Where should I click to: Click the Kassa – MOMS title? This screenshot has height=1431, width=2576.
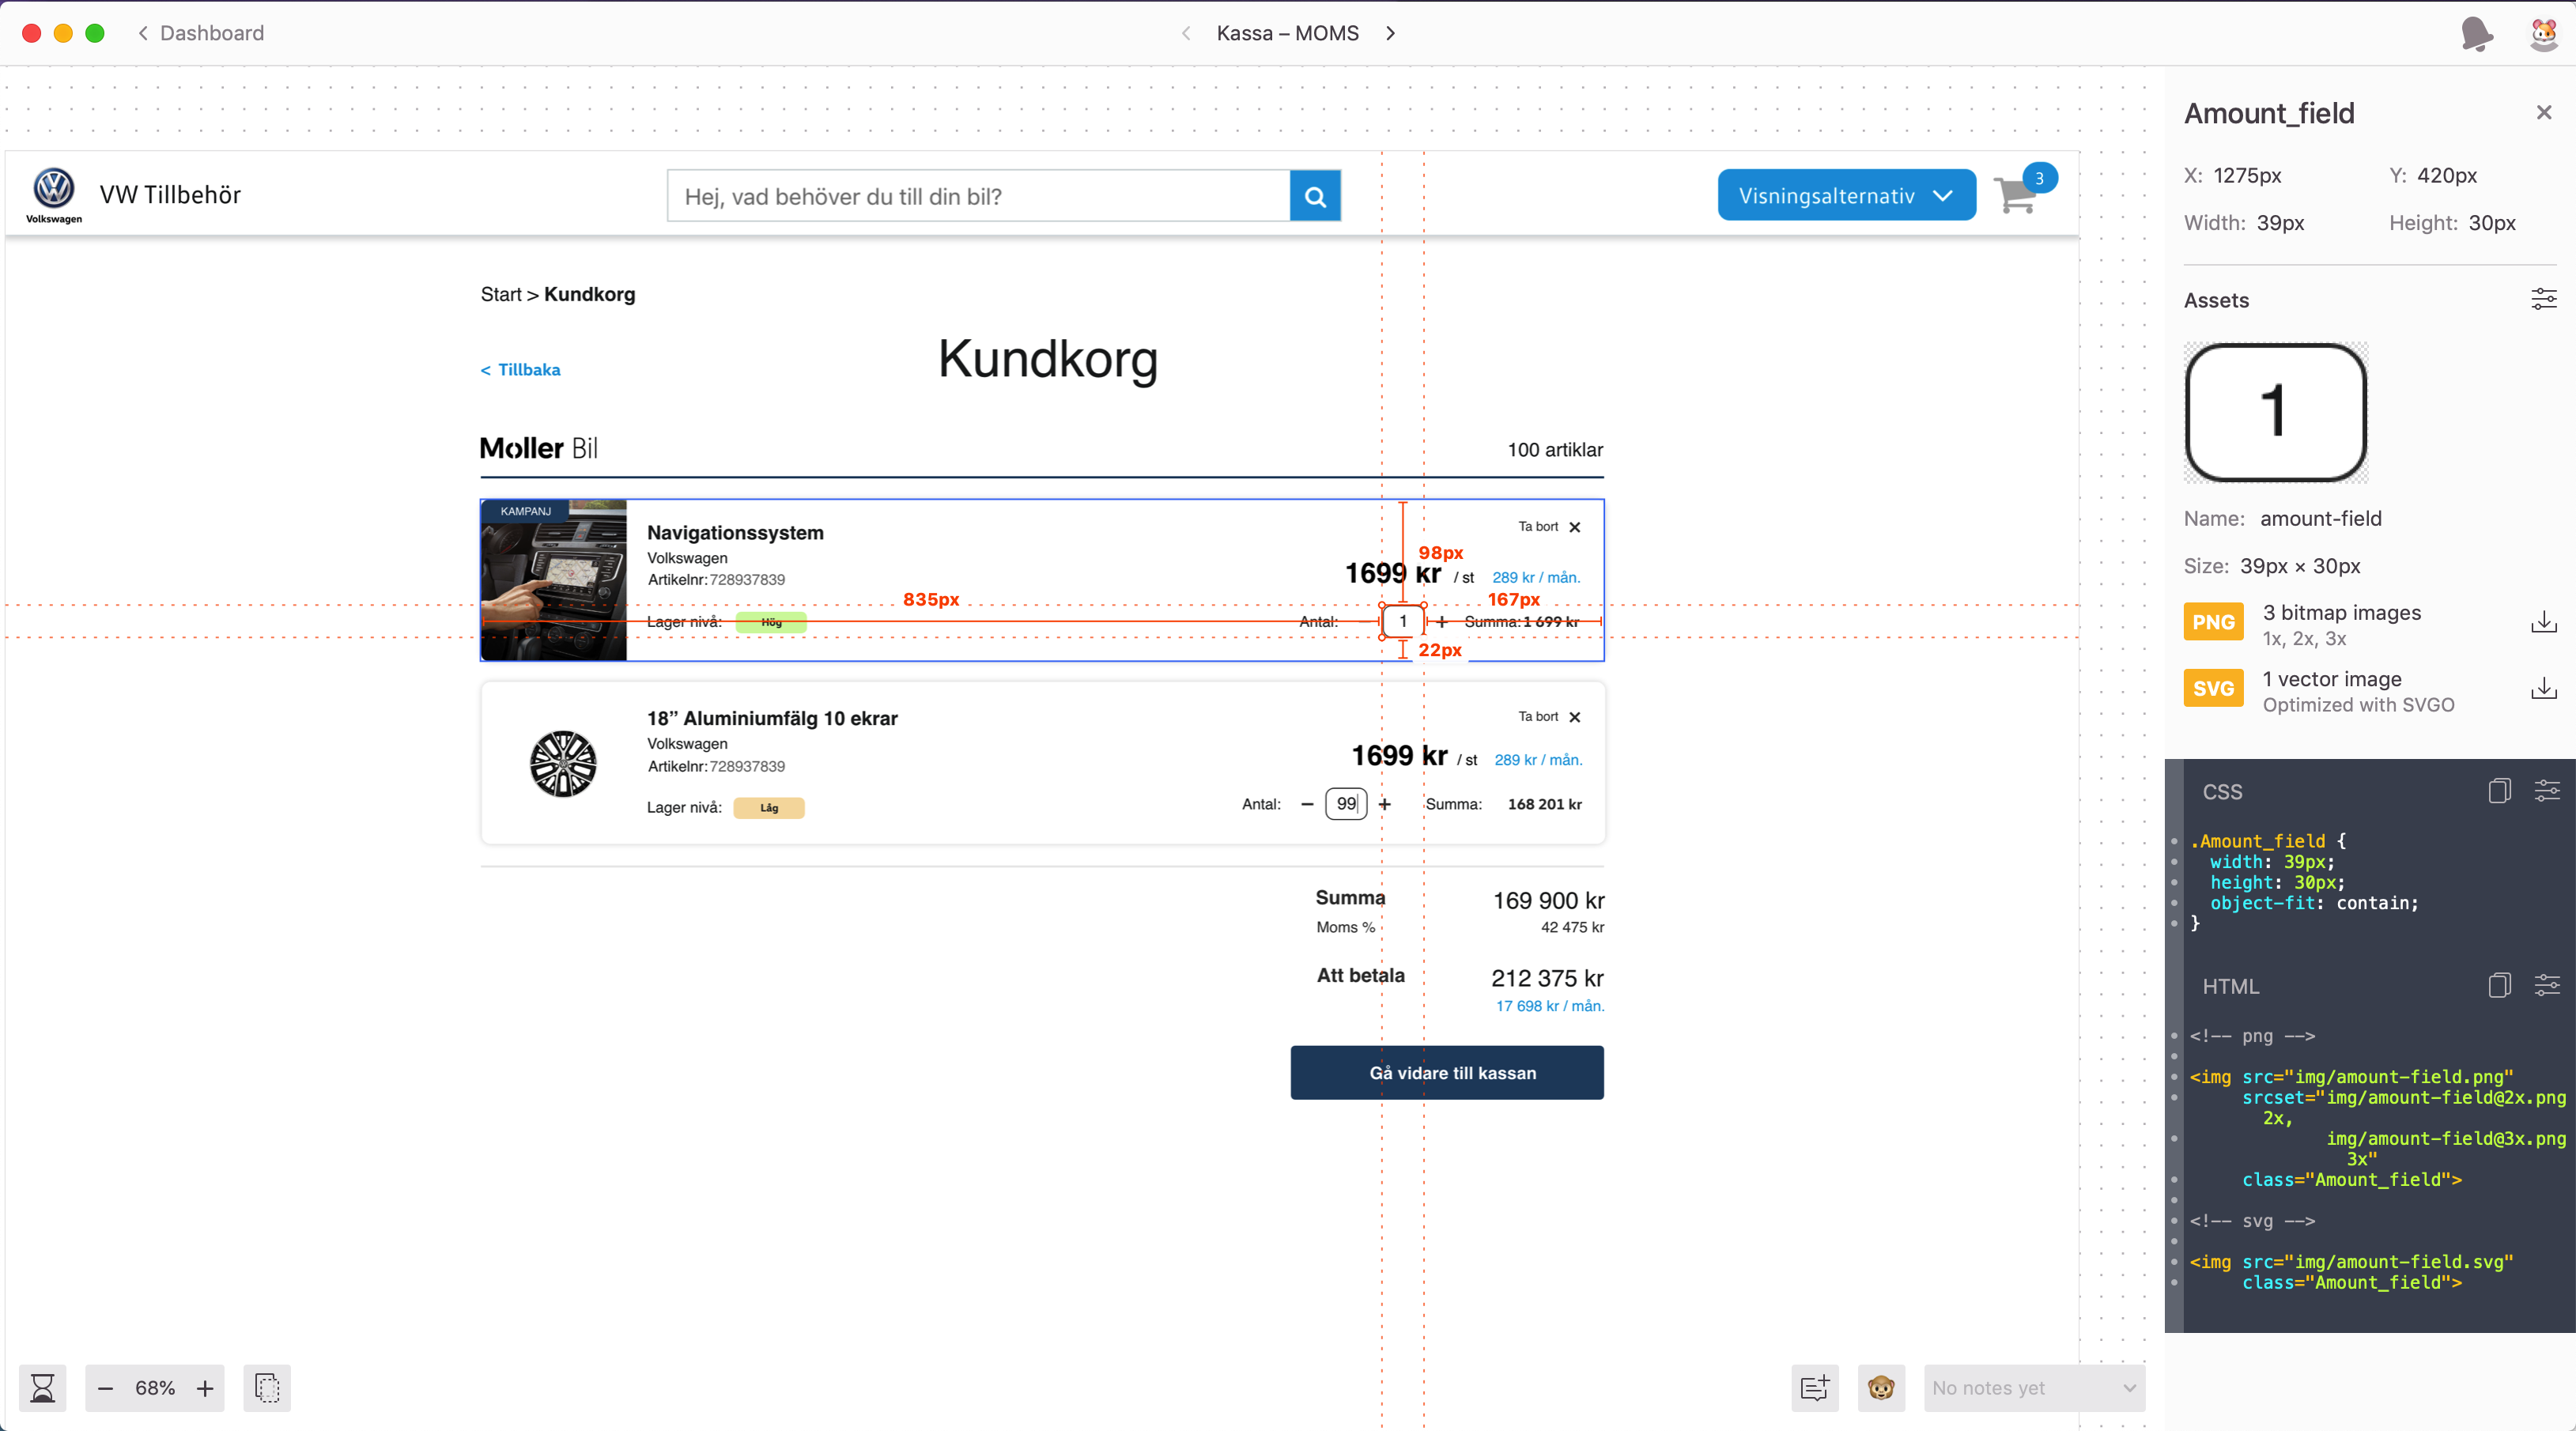[x=1287, y=33]
